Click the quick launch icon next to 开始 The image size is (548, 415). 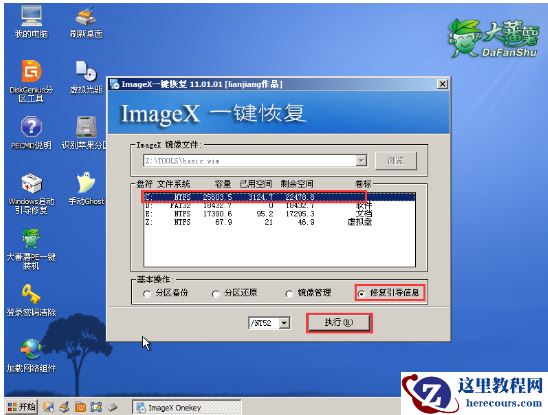pos(49,407)
